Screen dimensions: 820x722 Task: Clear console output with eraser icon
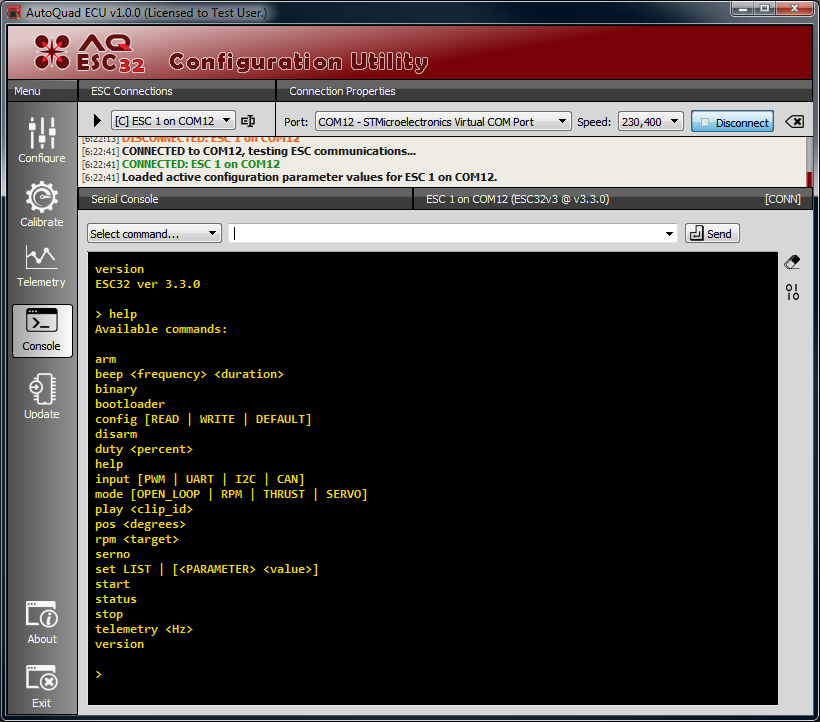click(792, 262)
